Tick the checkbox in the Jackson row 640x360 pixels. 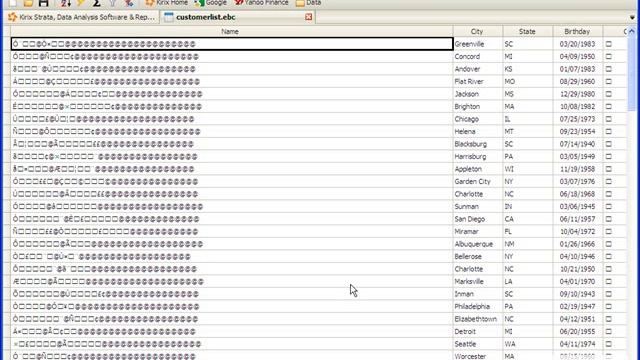coord(609,94)
